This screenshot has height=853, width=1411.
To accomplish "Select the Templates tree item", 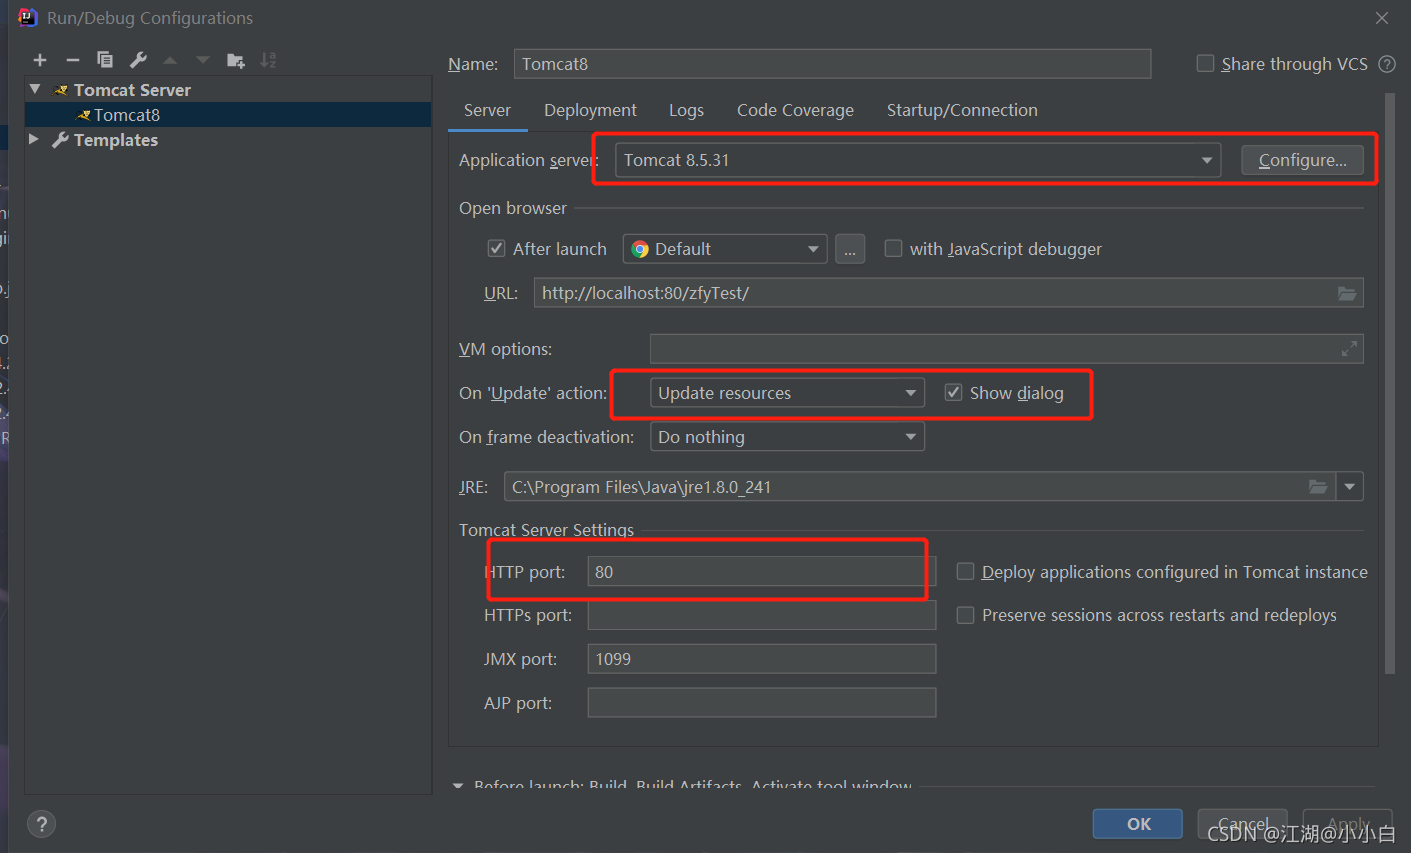I will (x=228, y=140).
